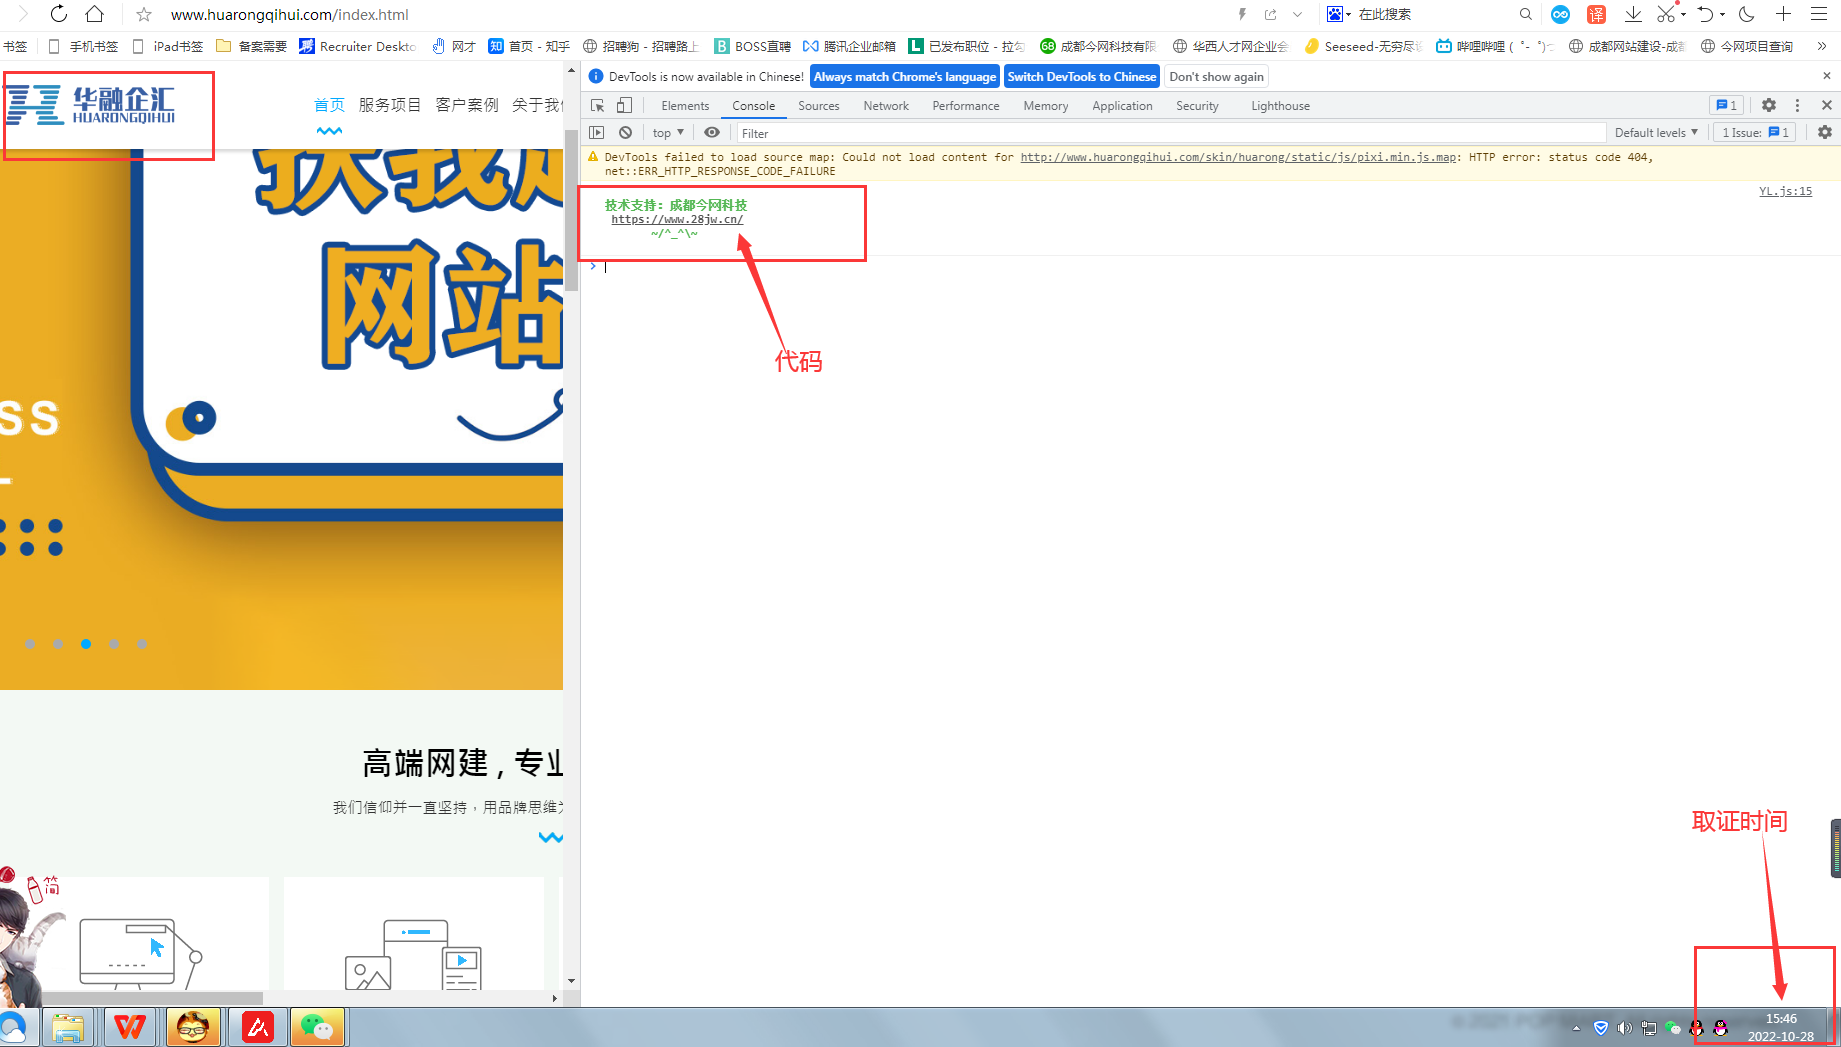Toggle browser dark mode with the moon icon

coord(1745,14)
